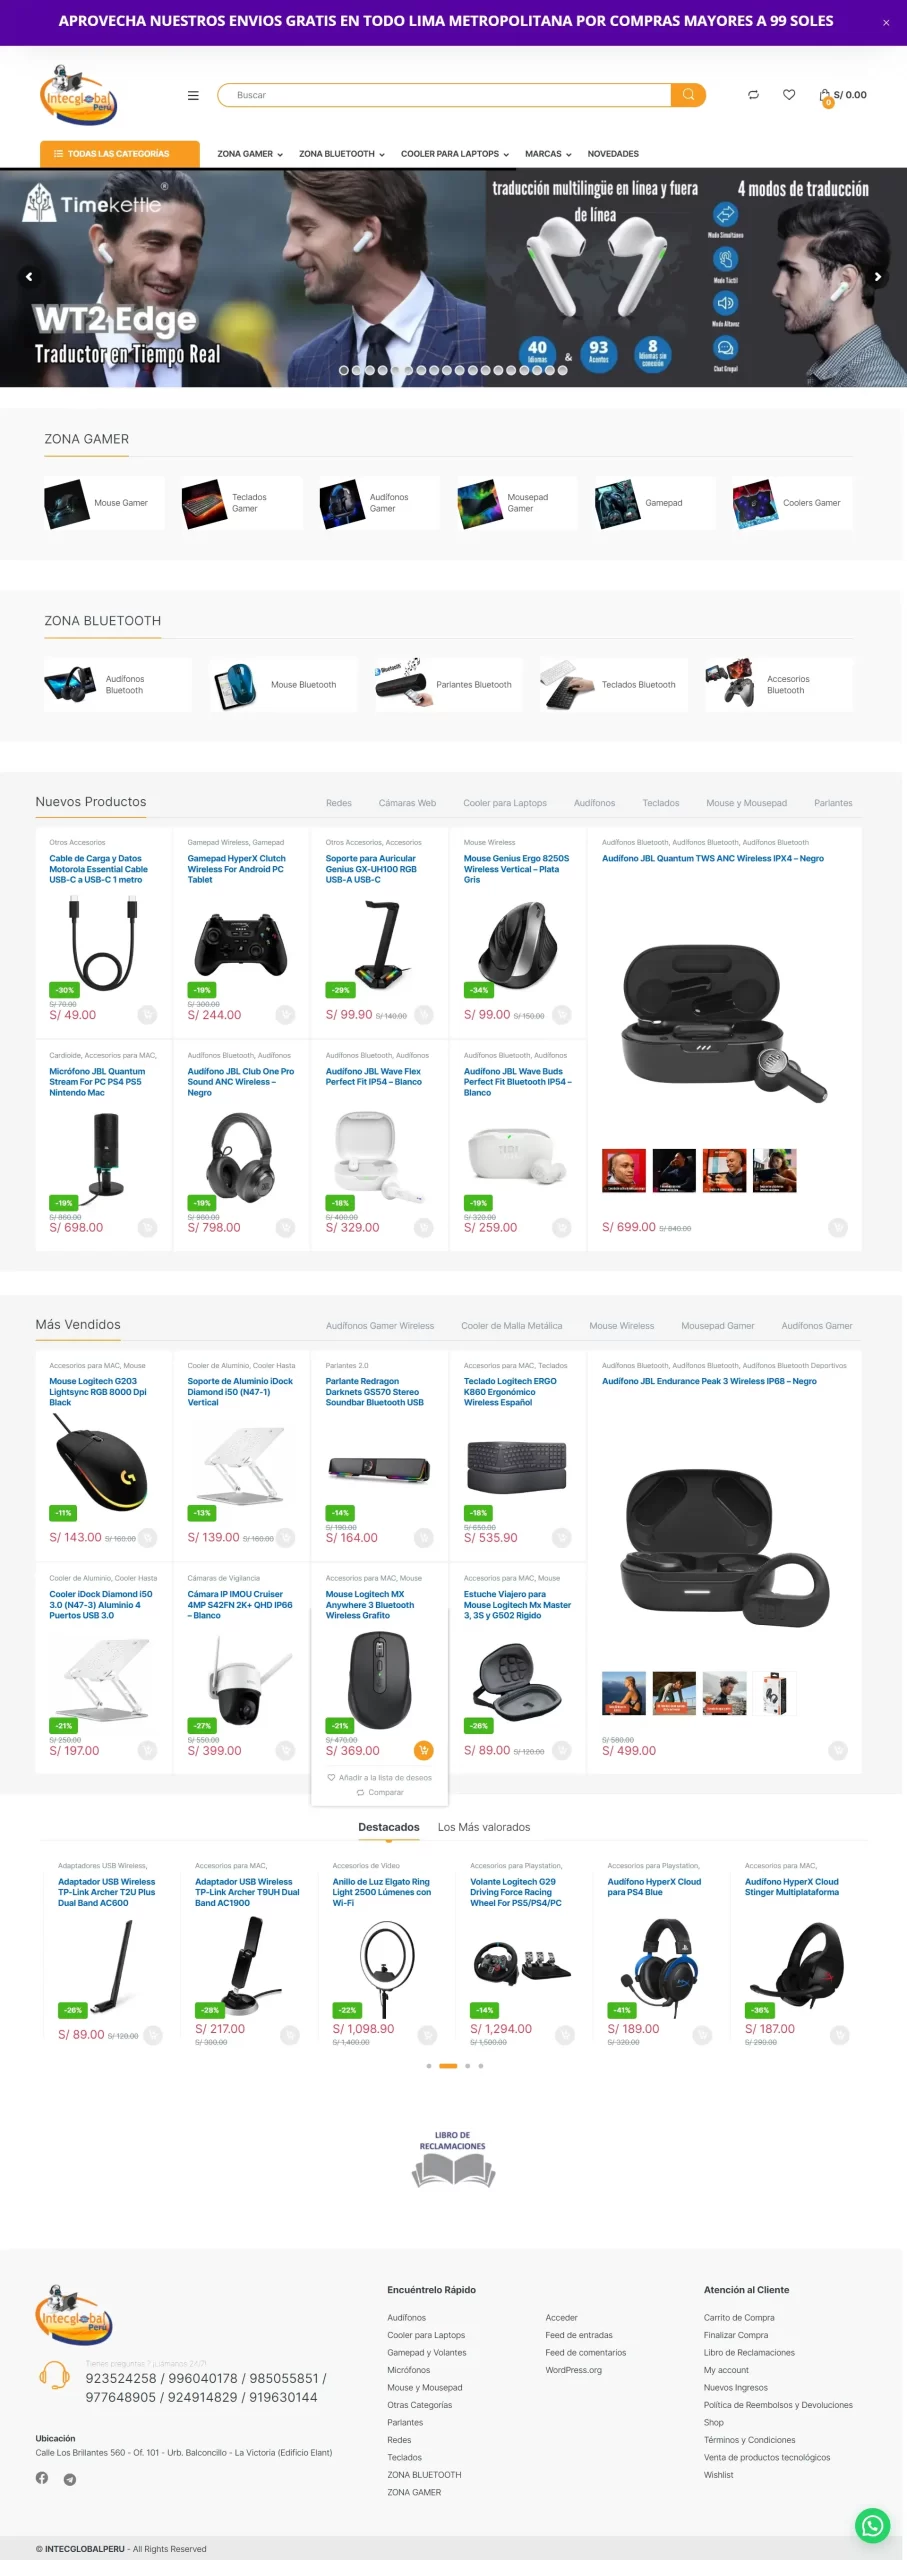This screenshot has height=2560, width=907.
Task: Select last pagination dot under Destacados carousel
Action: point(481,2065)
